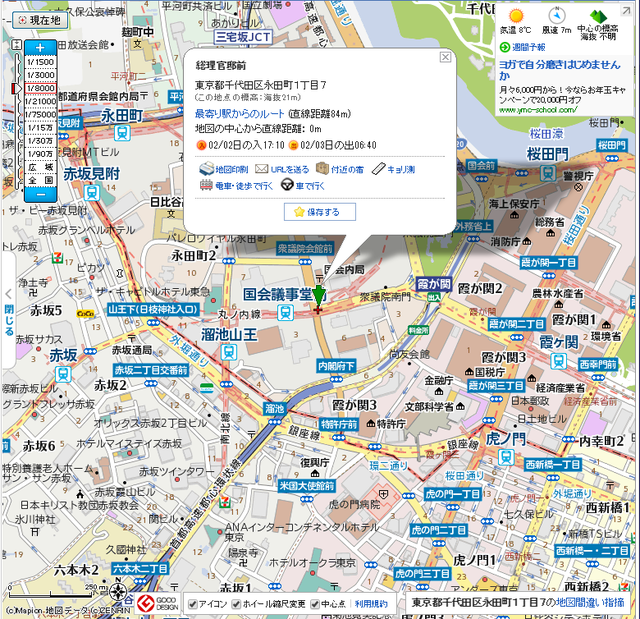Click the 特許庁前 intersection label
Image resolution: width=640 pixels, height=619 pixels.
tap(339, 424)
